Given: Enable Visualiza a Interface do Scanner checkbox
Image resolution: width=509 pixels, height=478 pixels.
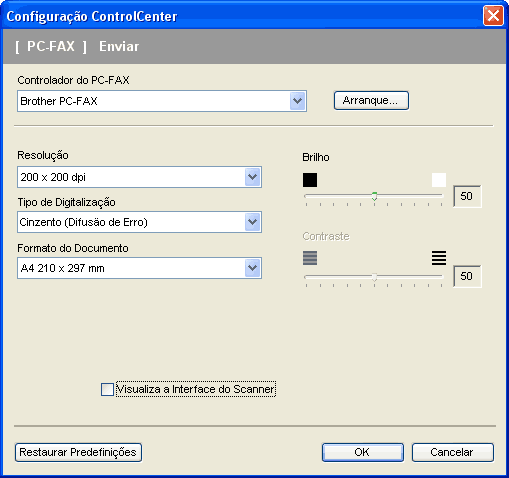Looking at the screenshot, I should tap(107, 389).
